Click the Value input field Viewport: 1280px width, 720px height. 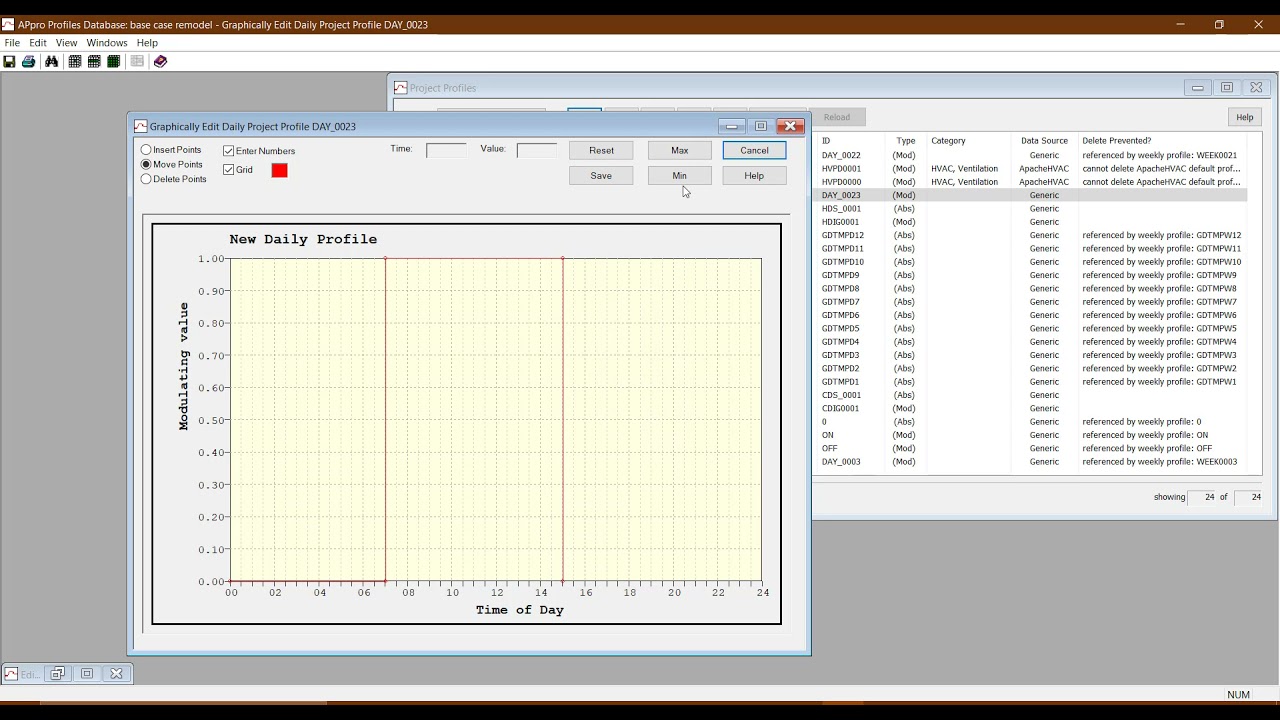537,150
